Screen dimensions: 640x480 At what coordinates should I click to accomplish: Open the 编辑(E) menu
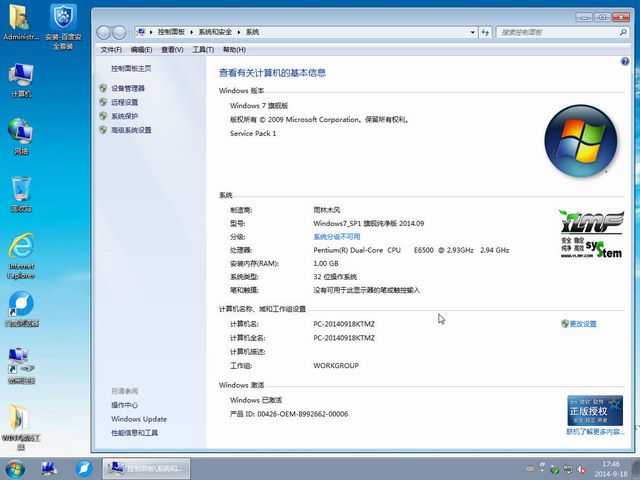point(141,50)
